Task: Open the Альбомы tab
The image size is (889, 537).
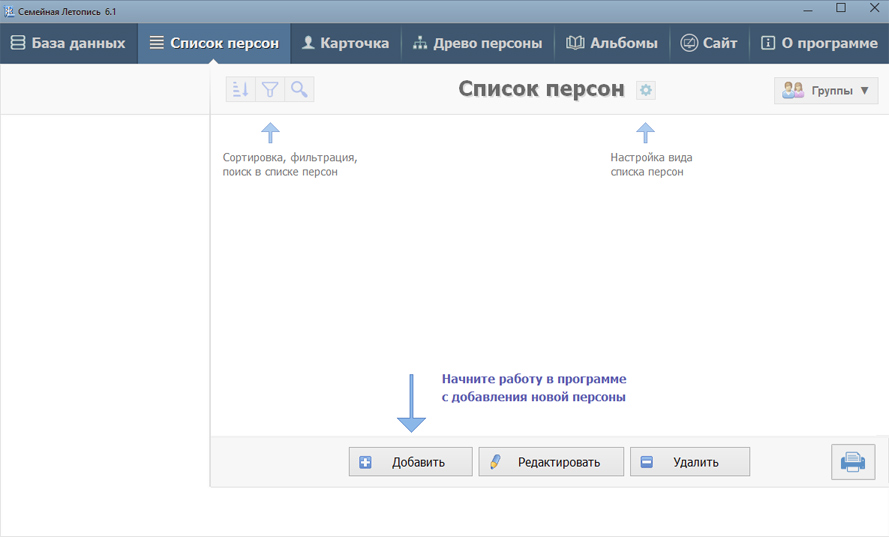Action: 612,43
